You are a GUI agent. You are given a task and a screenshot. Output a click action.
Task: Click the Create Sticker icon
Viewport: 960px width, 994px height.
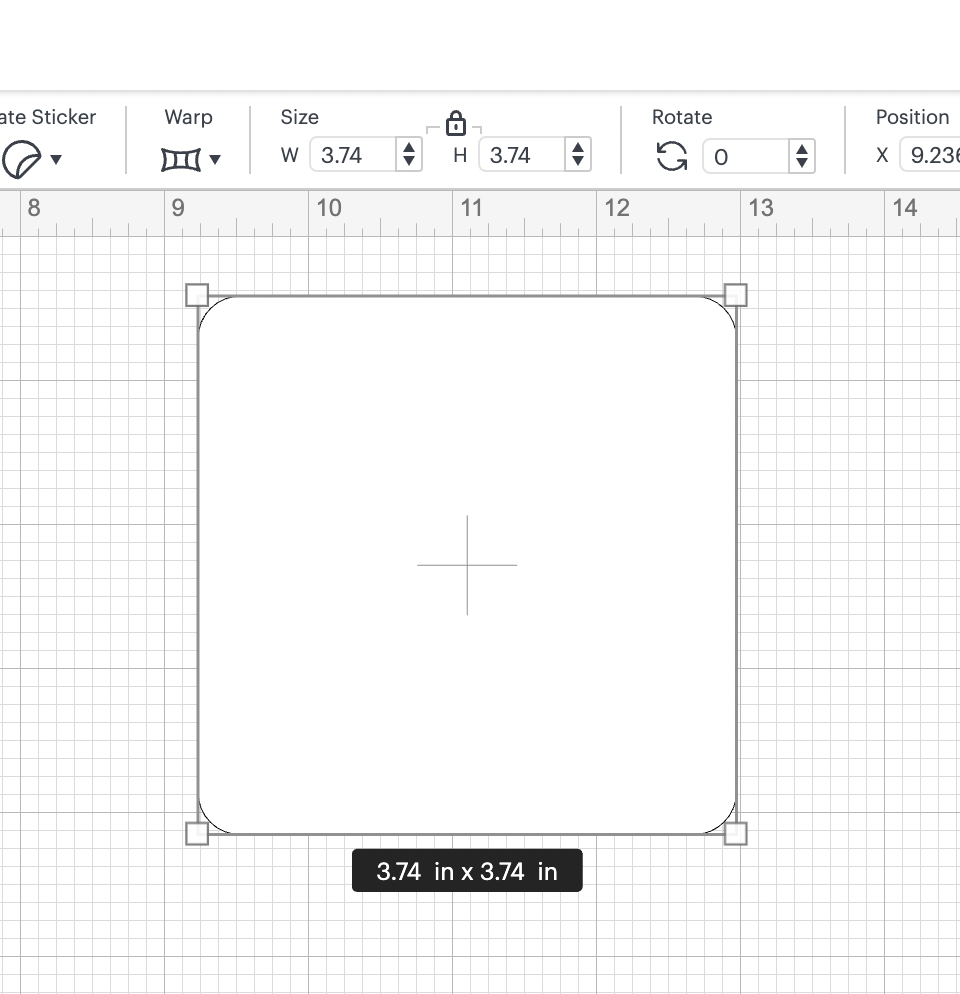[x=22, y=158]
